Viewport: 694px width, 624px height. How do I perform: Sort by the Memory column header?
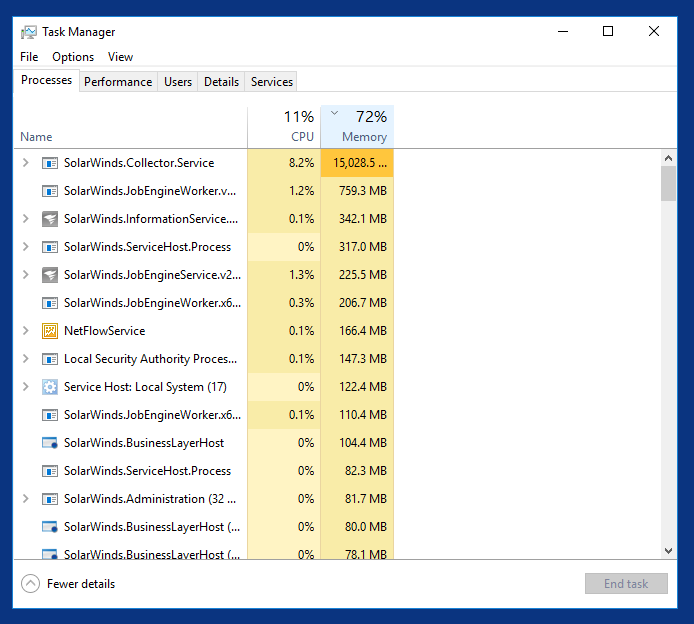click(x=357, y=127)
